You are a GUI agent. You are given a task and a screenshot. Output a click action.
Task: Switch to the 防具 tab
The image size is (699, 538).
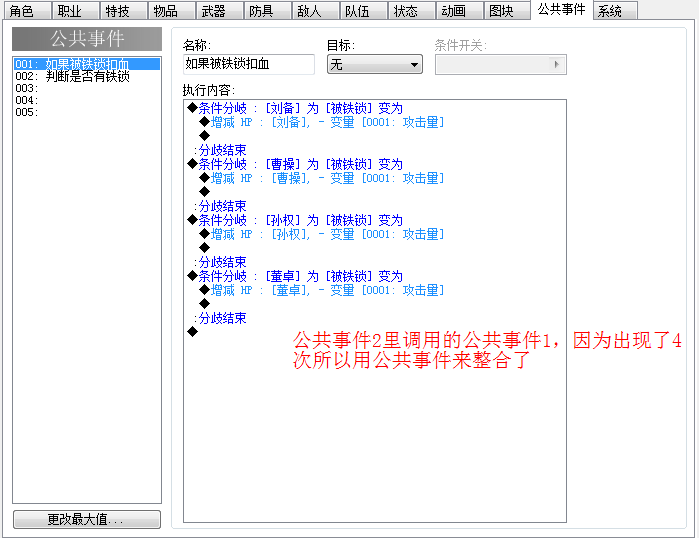pyautogui.click(x=268, y=11)
